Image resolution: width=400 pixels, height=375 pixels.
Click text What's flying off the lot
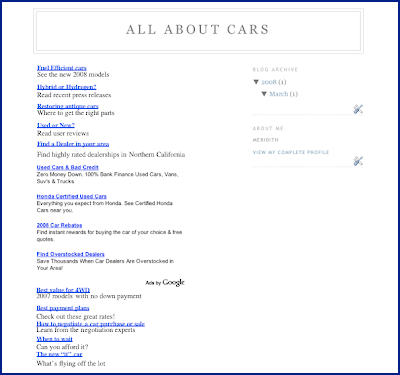(x=71, y=364)
